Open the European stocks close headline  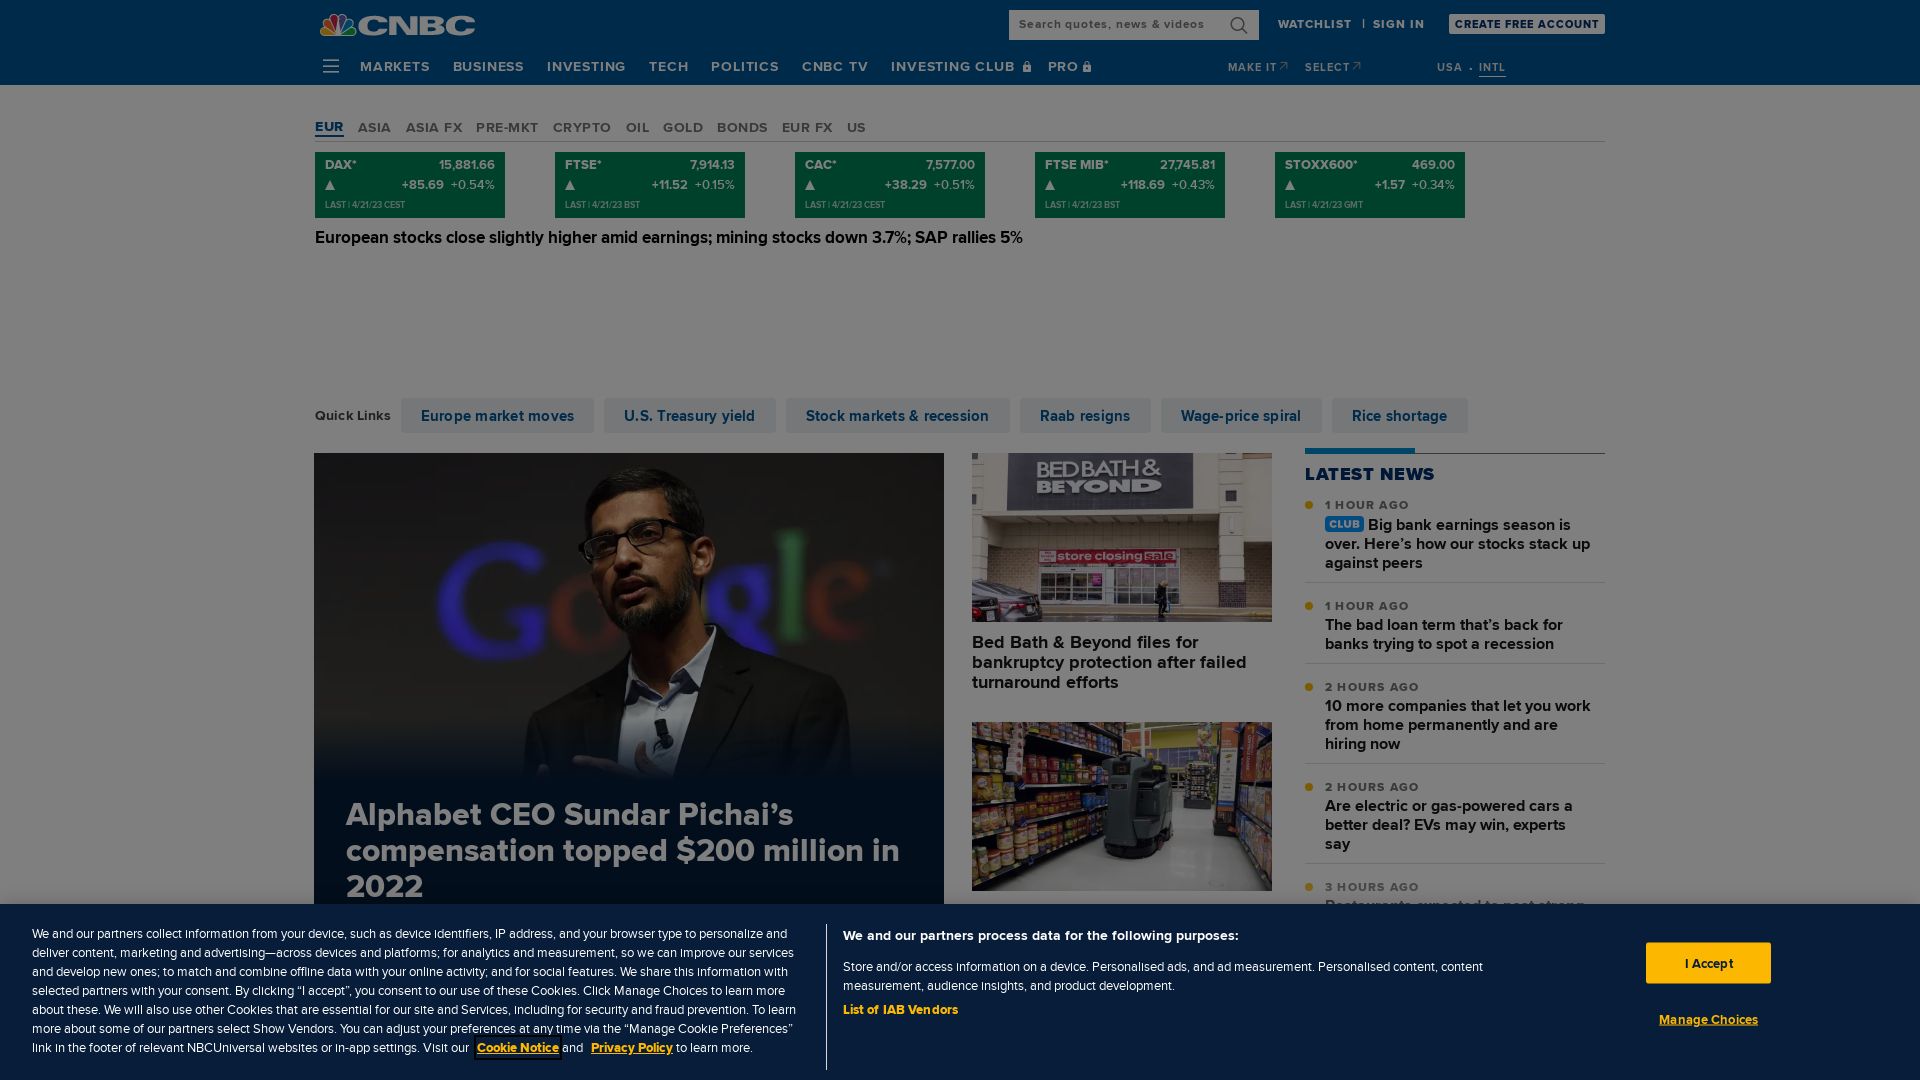669,238
